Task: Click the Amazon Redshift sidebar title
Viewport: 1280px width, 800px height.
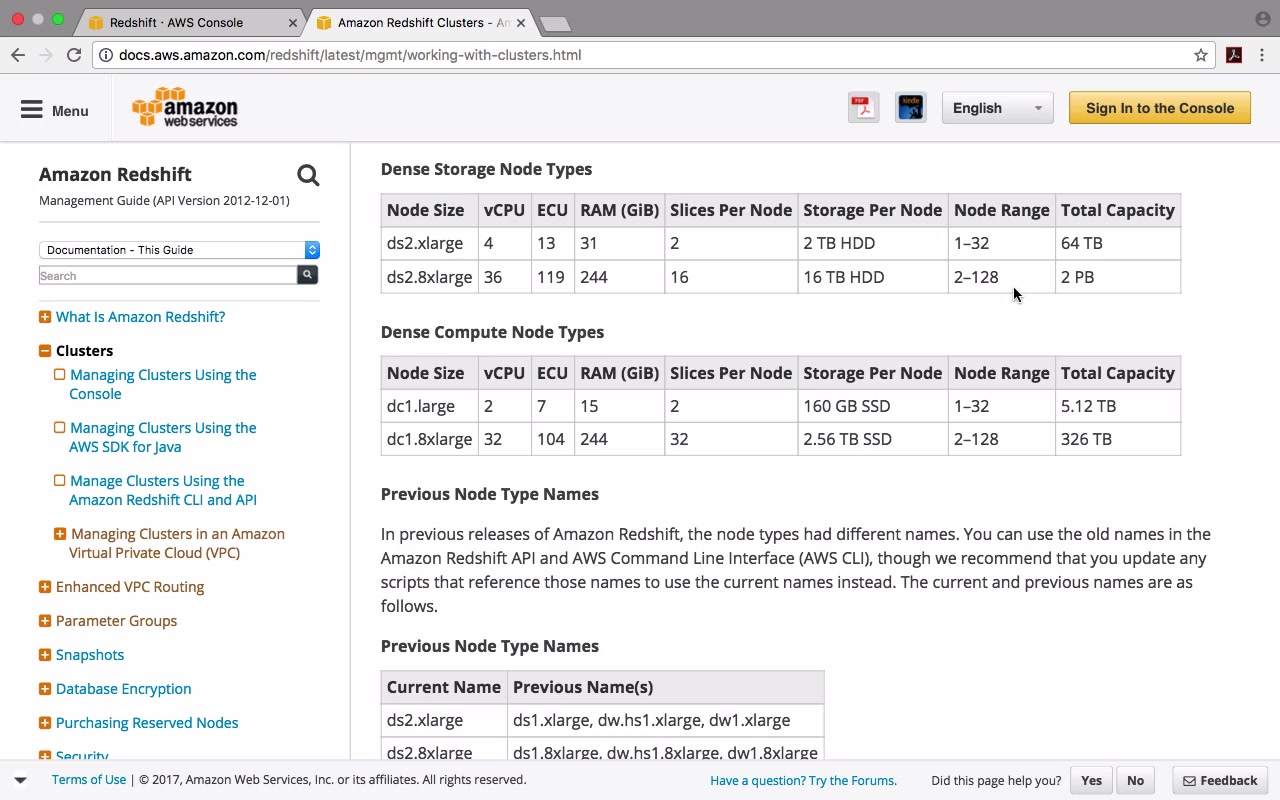Action: pos(115,174)
